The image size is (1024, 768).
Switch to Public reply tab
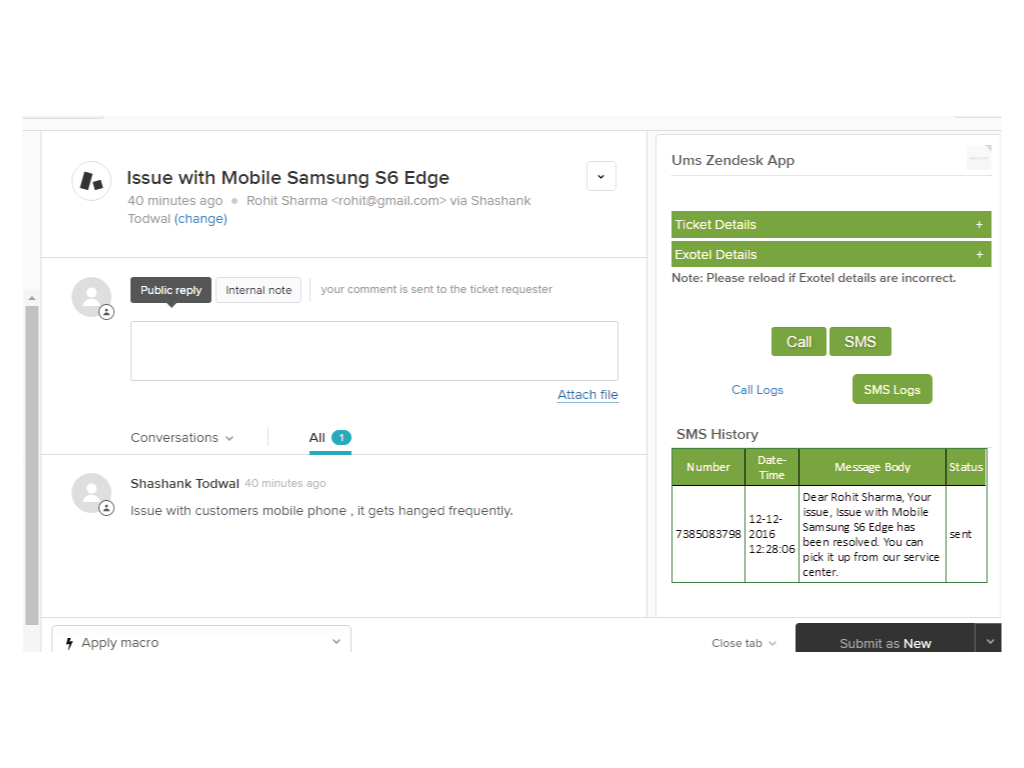coord(171,290)
